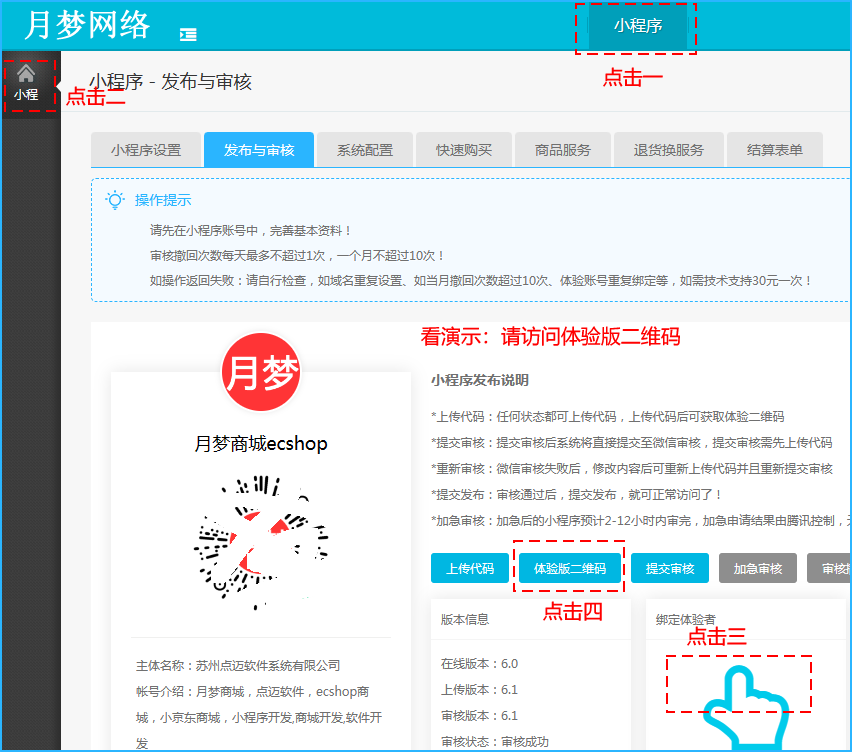The image size is (852, 752).
Task: Click the 审核状态：审核成功 line
Action: click(x=495, y=742)
